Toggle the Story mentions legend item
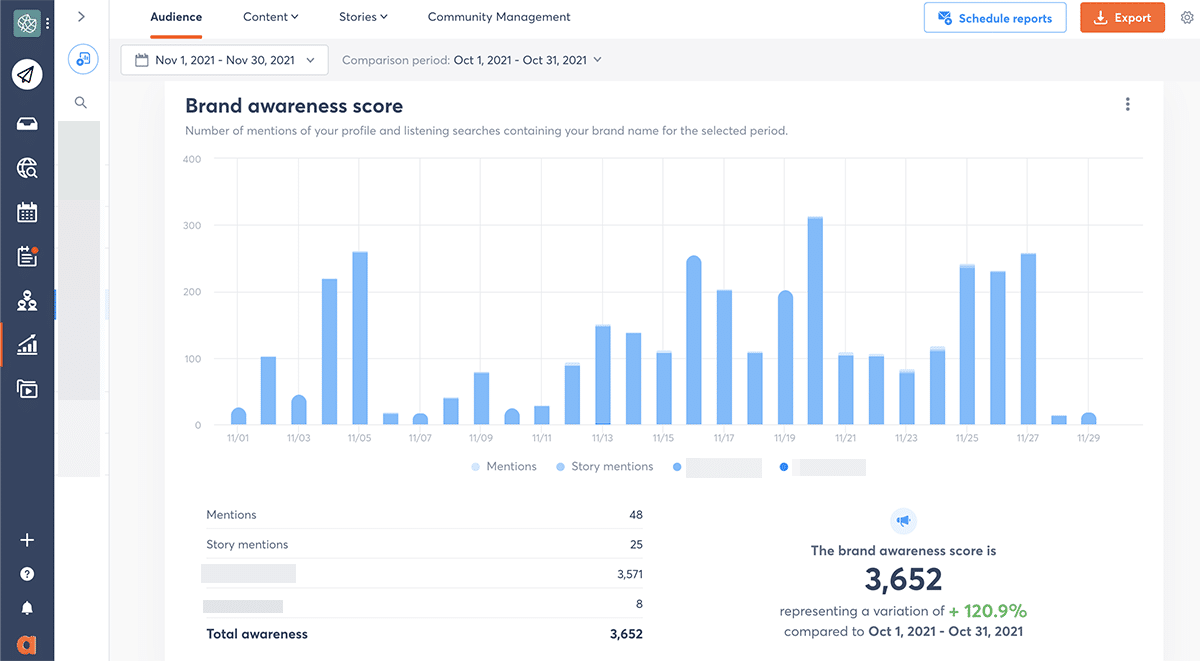 click(604, 467)
